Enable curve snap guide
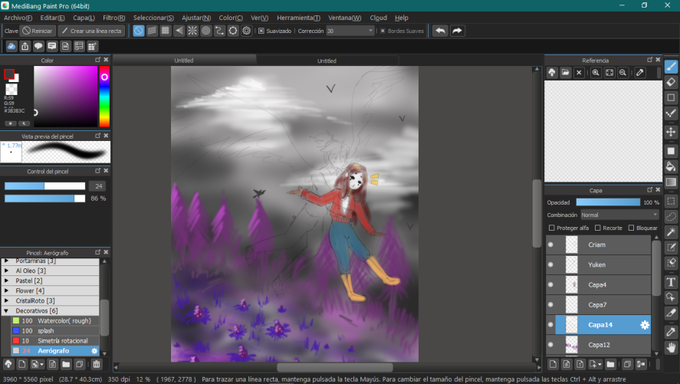 coord(219,31)
